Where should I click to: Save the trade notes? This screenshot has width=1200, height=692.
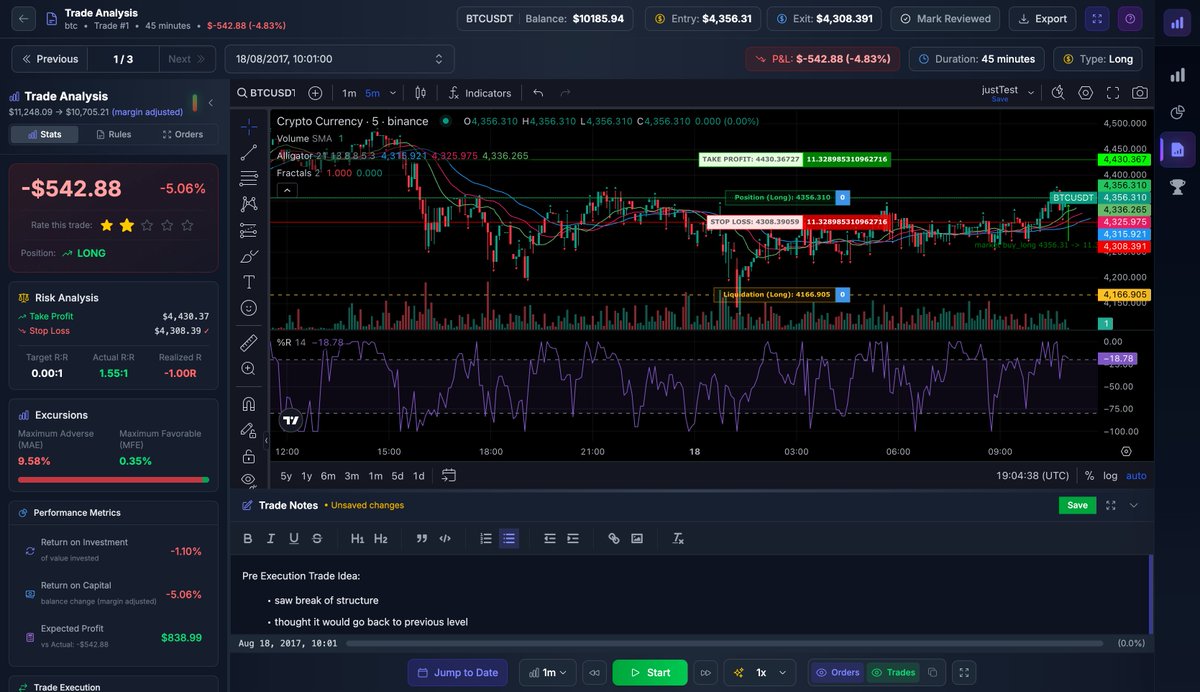[x=1077, y=505]
